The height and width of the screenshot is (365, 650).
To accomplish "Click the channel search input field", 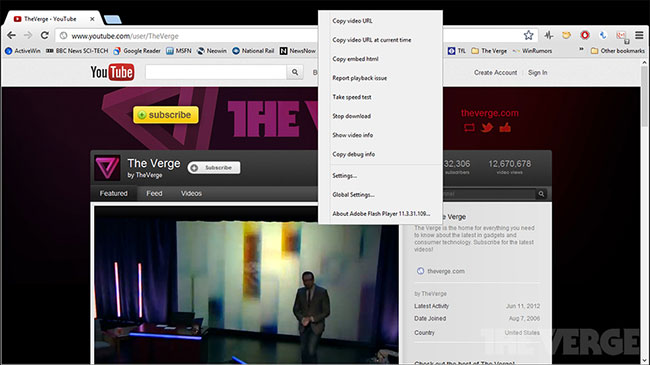I will pyautogui.click(x=489, y=194).
